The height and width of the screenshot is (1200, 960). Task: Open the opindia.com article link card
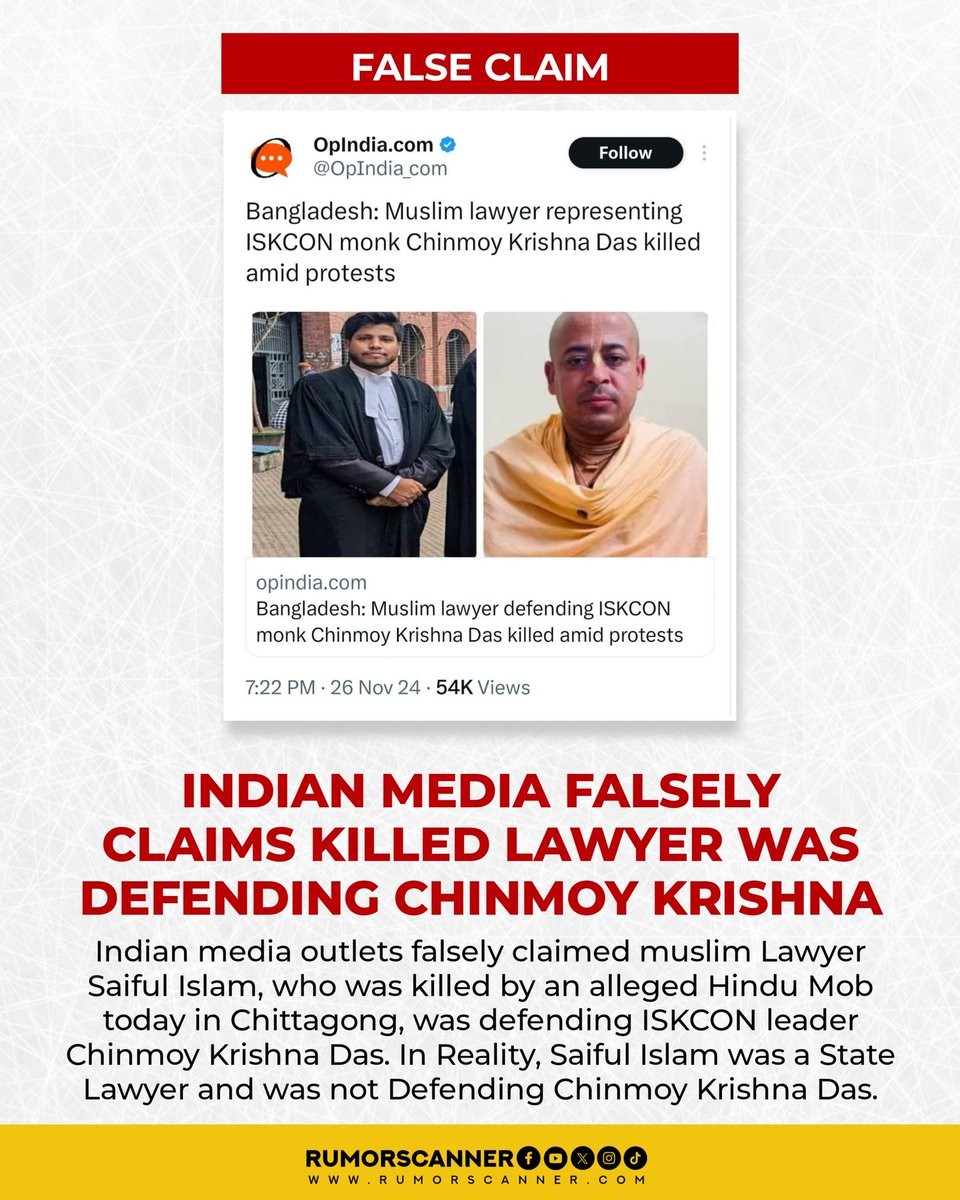tap(480, 607)
